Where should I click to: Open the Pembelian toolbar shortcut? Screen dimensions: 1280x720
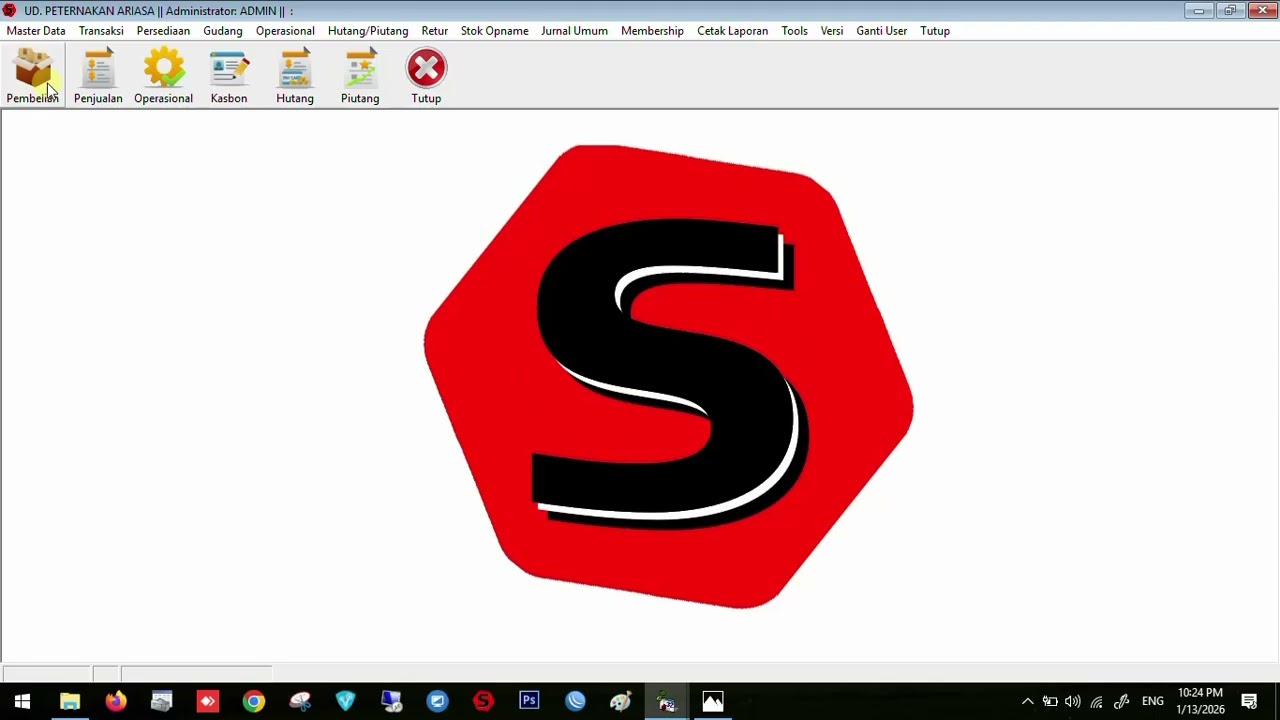click(x=33, y=76)
